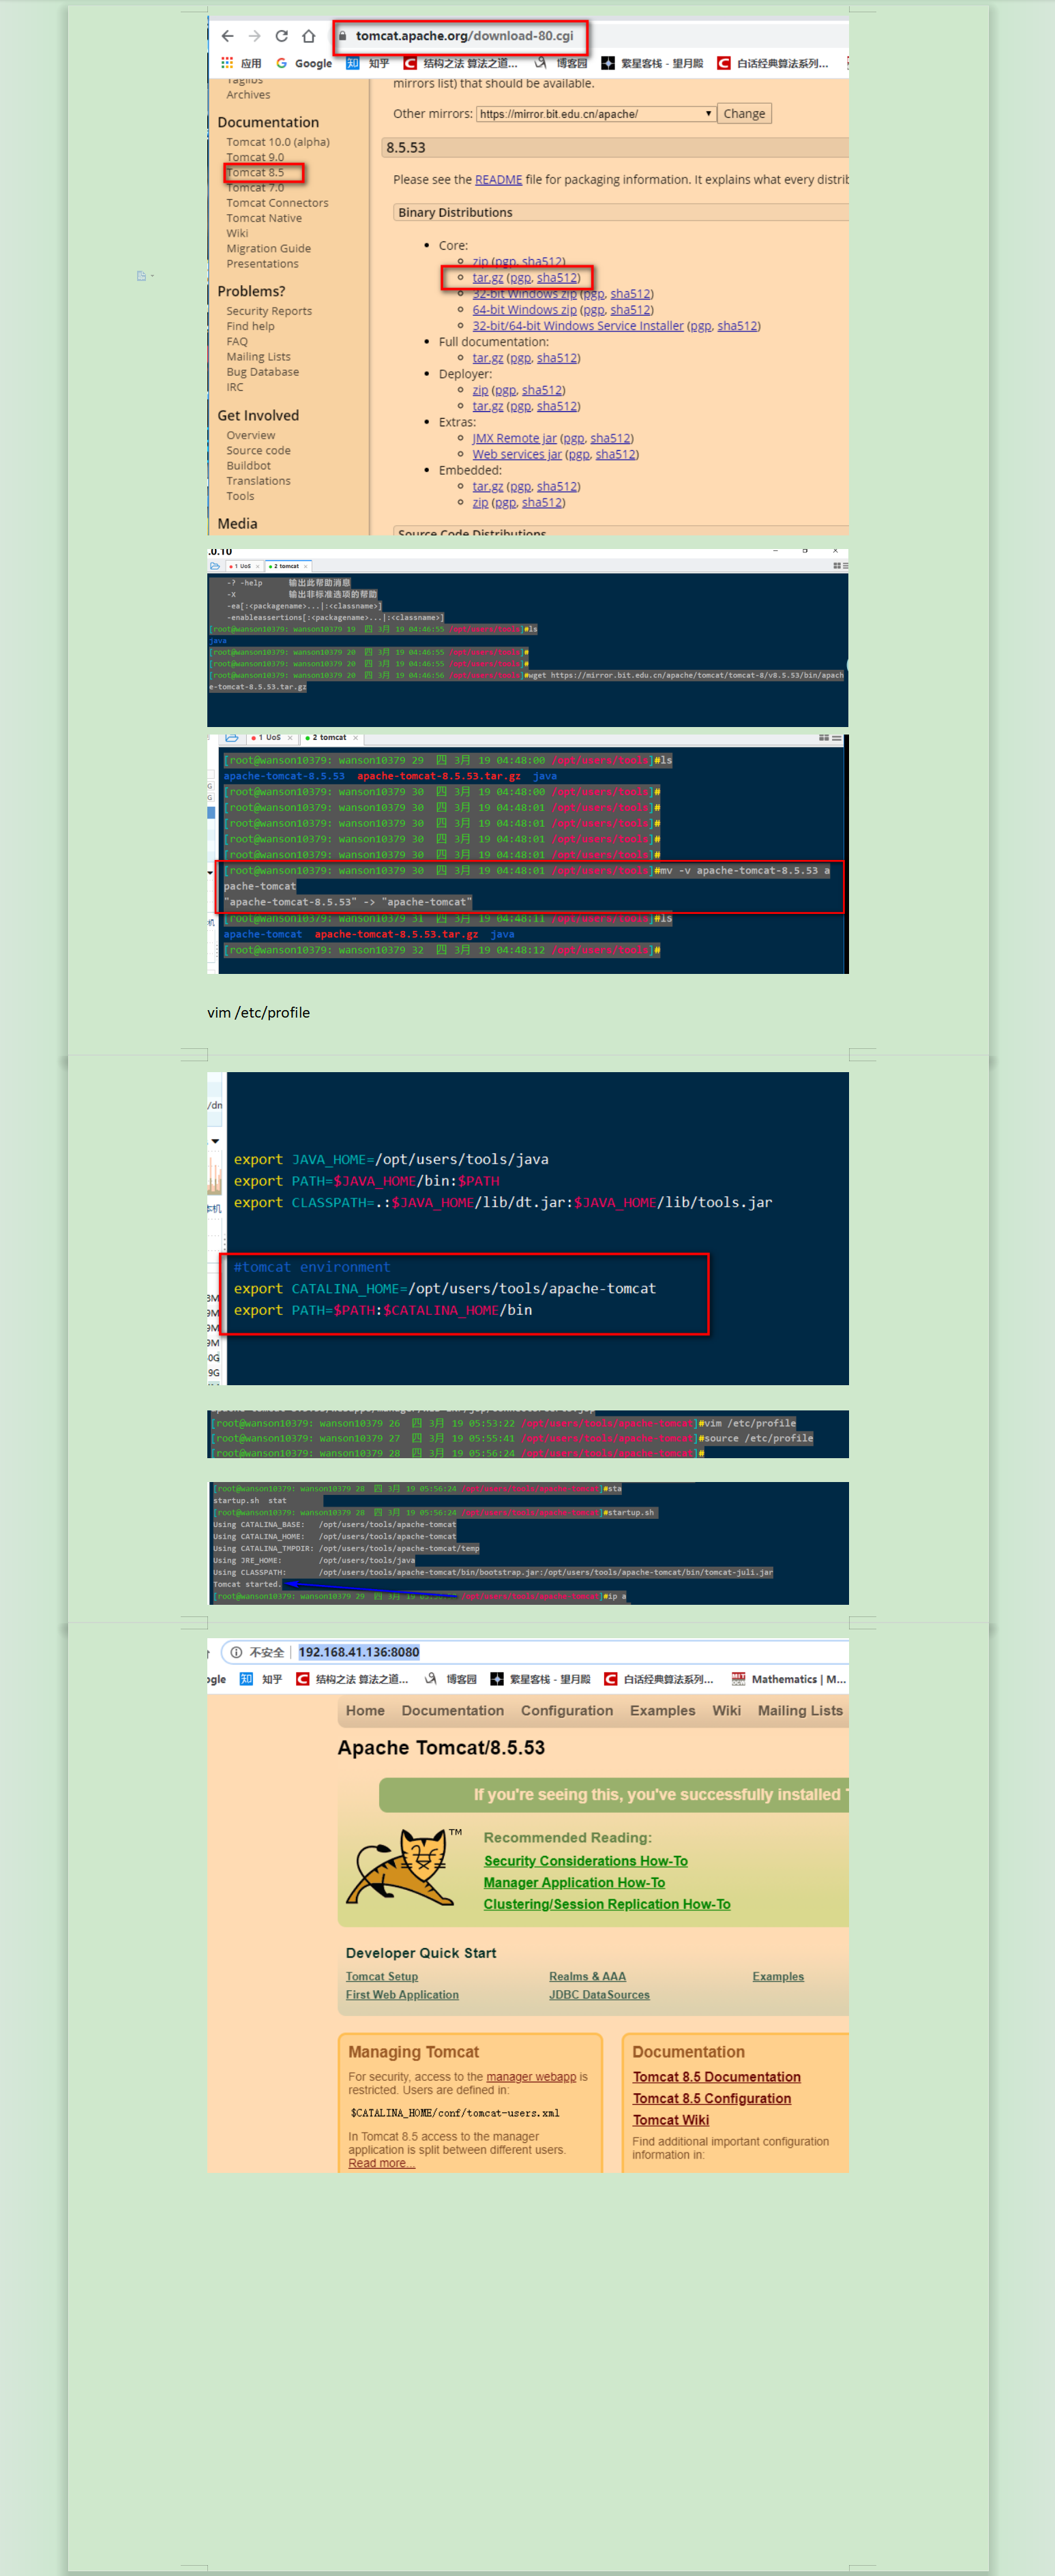Download the Core tar.gz link
The image size is (1055, 2576).
click(488, 278)
